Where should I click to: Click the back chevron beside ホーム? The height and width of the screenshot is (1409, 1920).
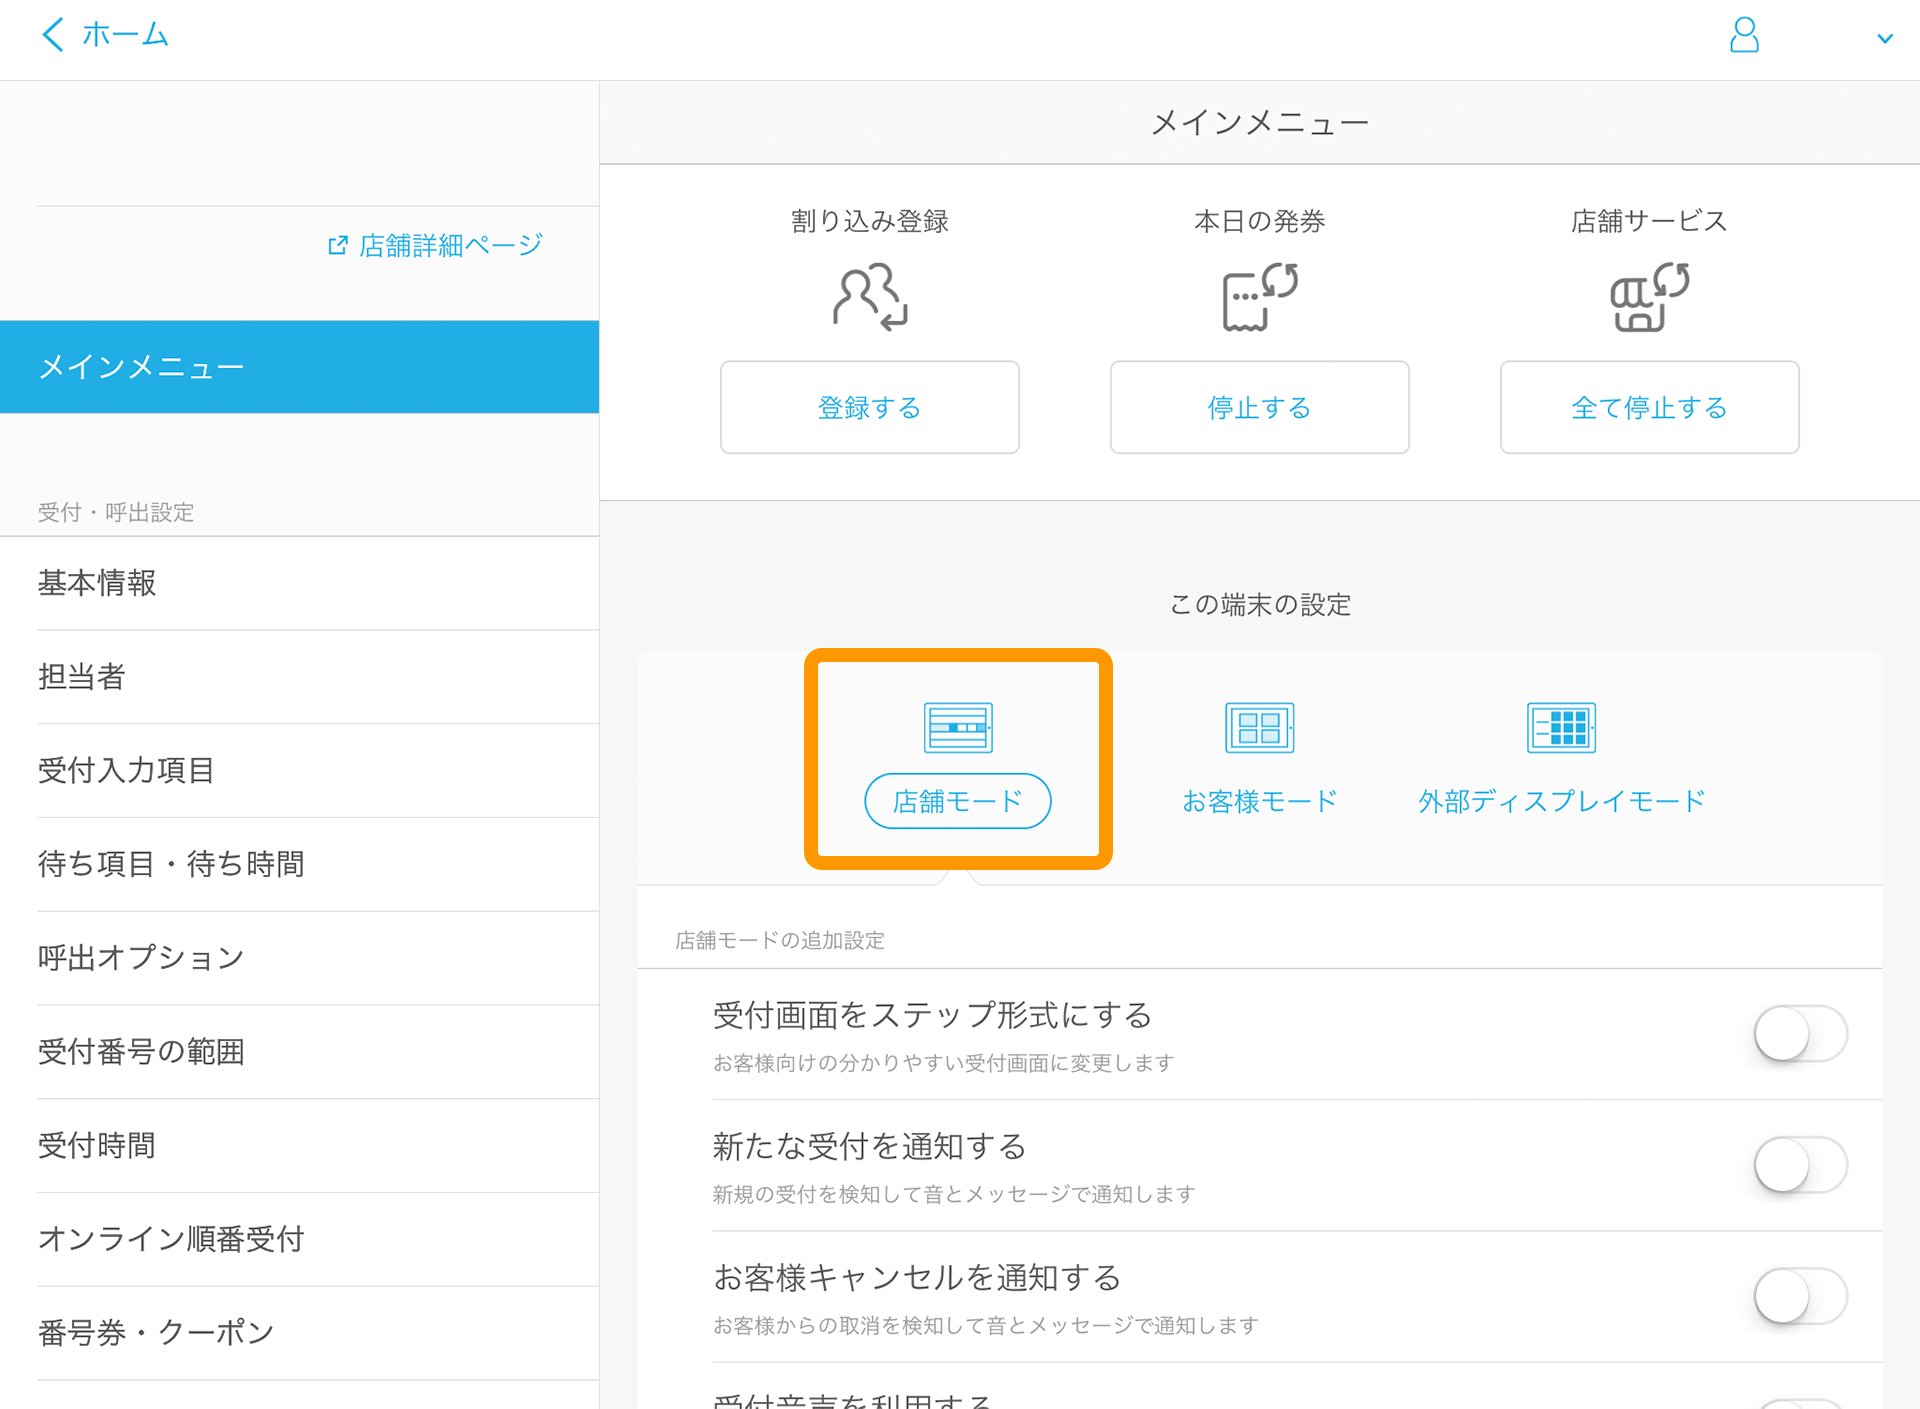click(x=53, y=35)
